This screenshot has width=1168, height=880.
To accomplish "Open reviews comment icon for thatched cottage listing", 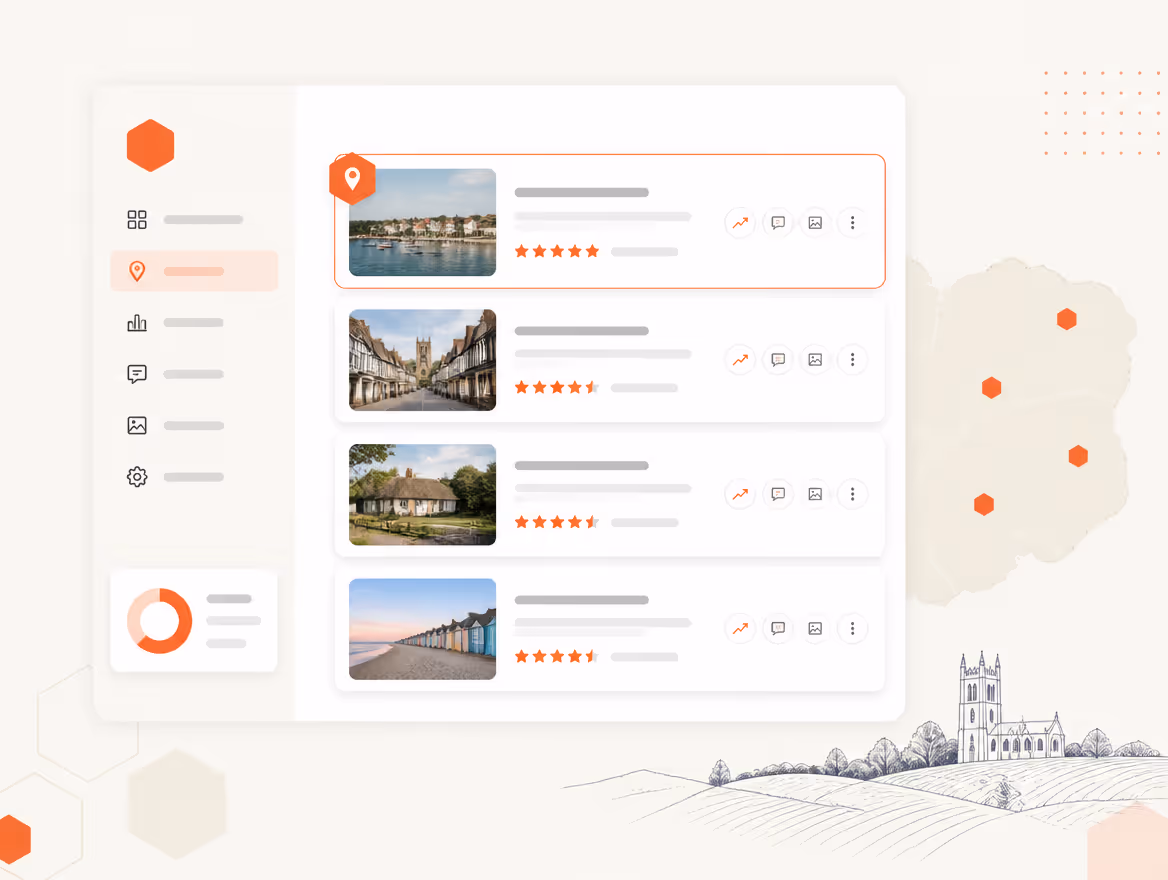I will 778,494.
